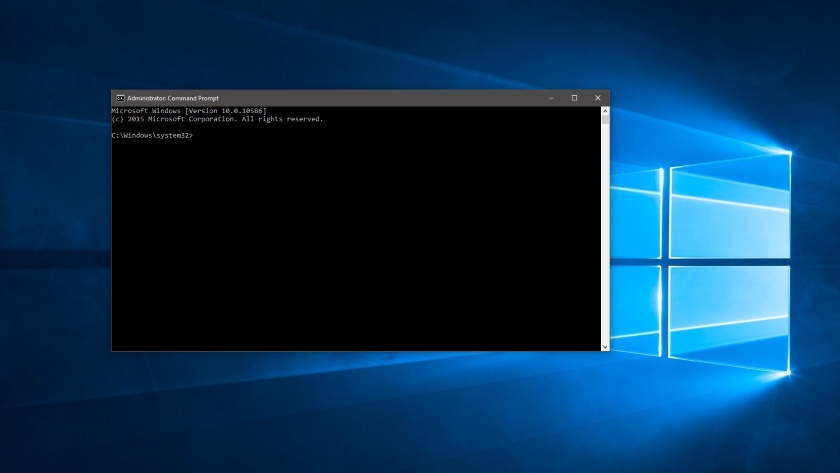Maximize the Command Prompt window
Image resolution: width=840 pixels, height=473 pixels.
pos(574,98)
